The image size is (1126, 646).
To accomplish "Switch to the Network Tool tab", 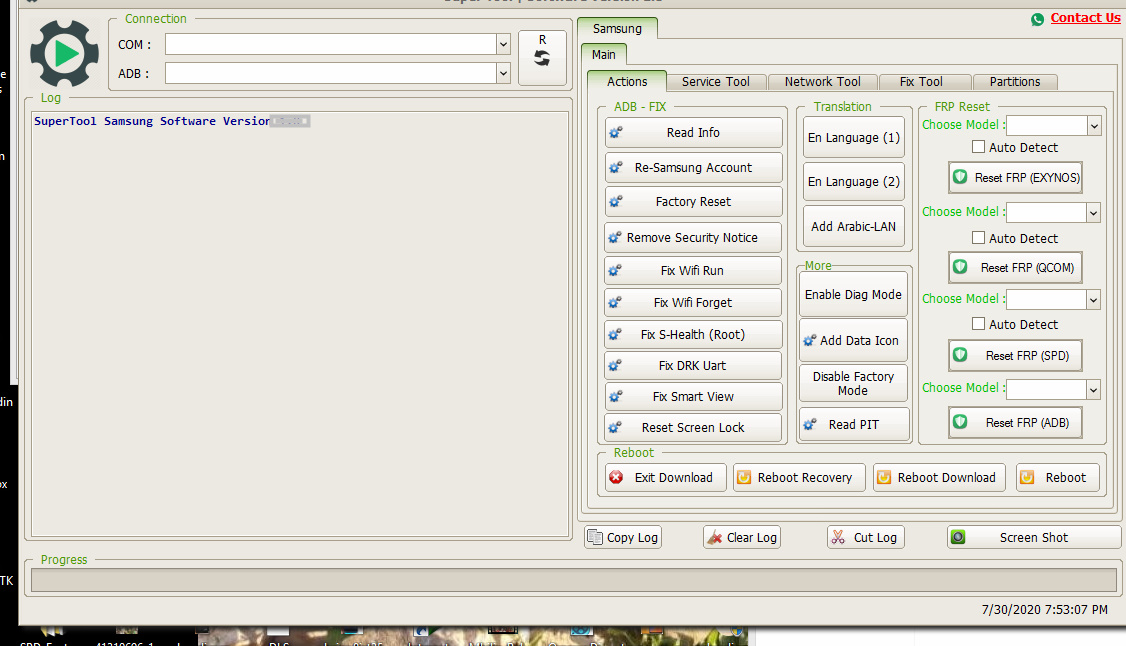I will point(822,82).
